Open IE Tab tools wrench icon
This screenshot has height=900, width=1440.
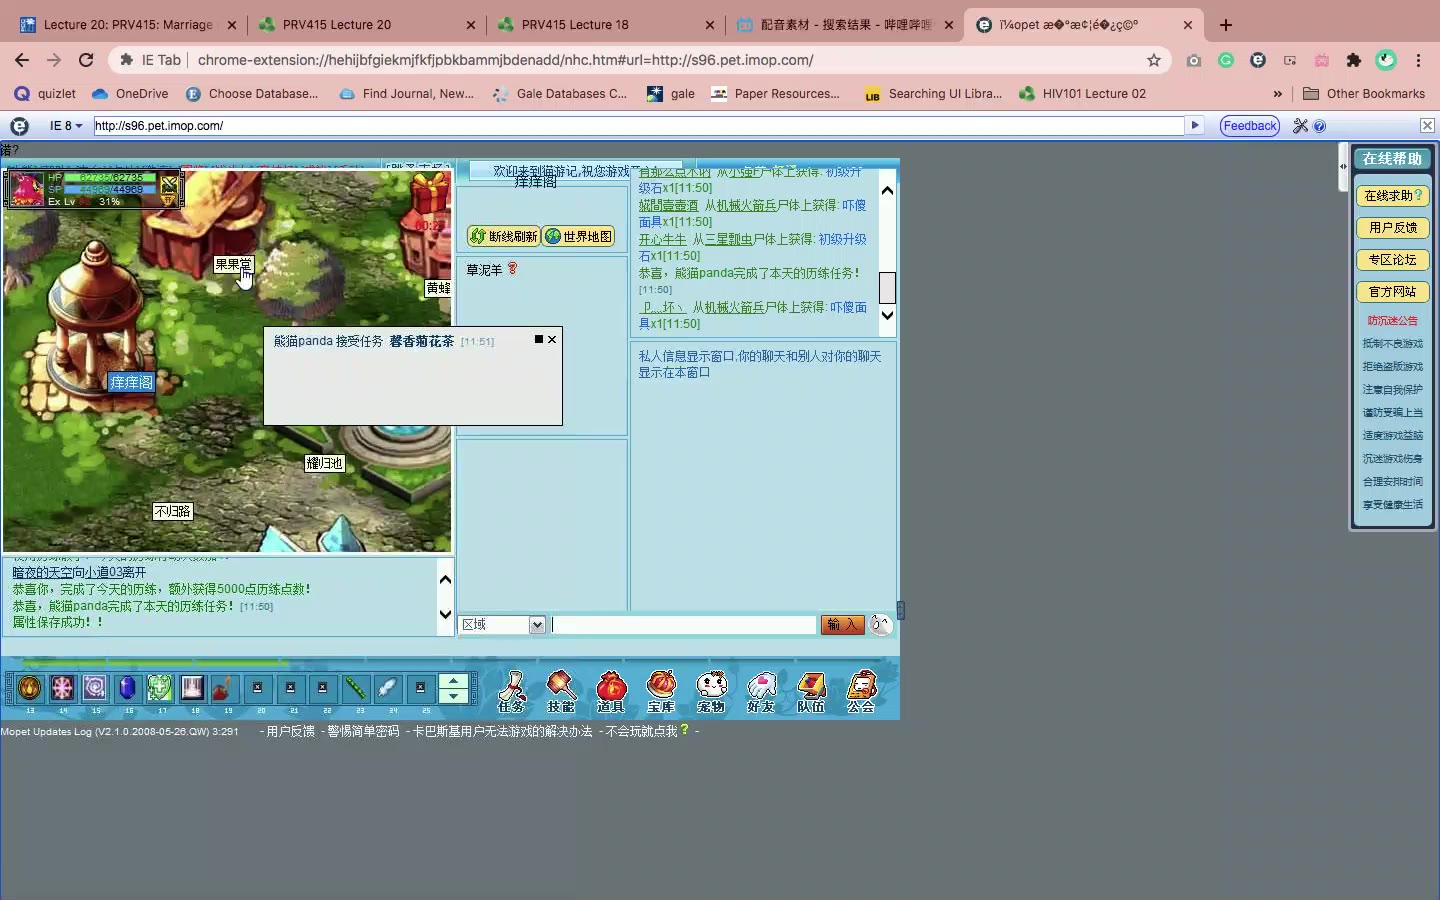pyautogui.click(x=1300, y=126)
